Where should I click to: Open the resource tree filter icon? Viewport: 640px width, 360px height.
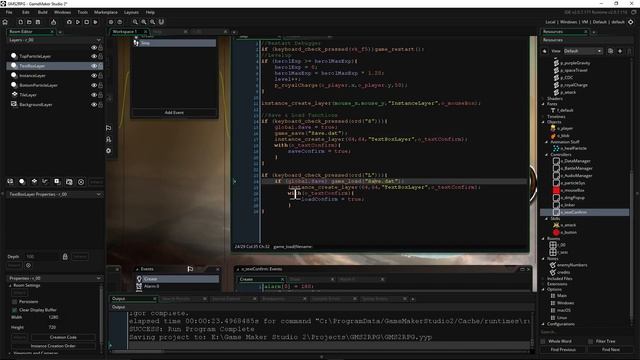click(611, 51)
